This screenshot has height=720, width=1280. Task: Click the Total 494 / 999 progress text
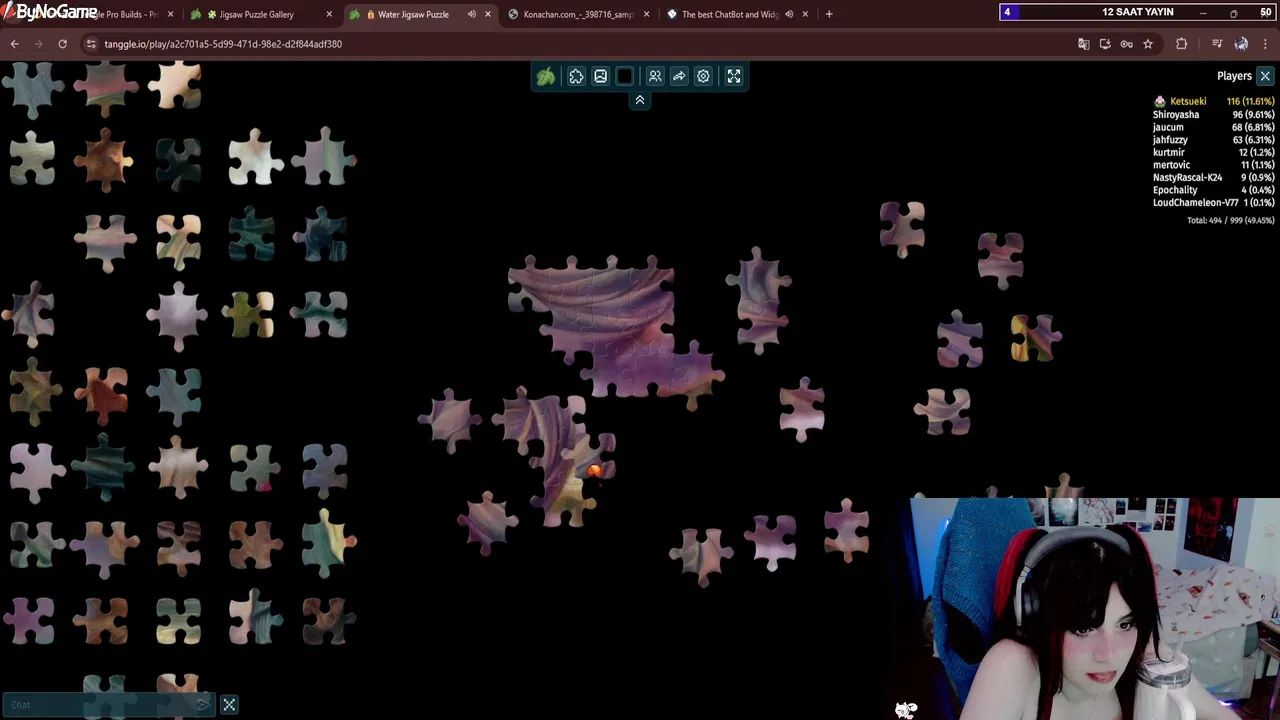coord(1230,220)
